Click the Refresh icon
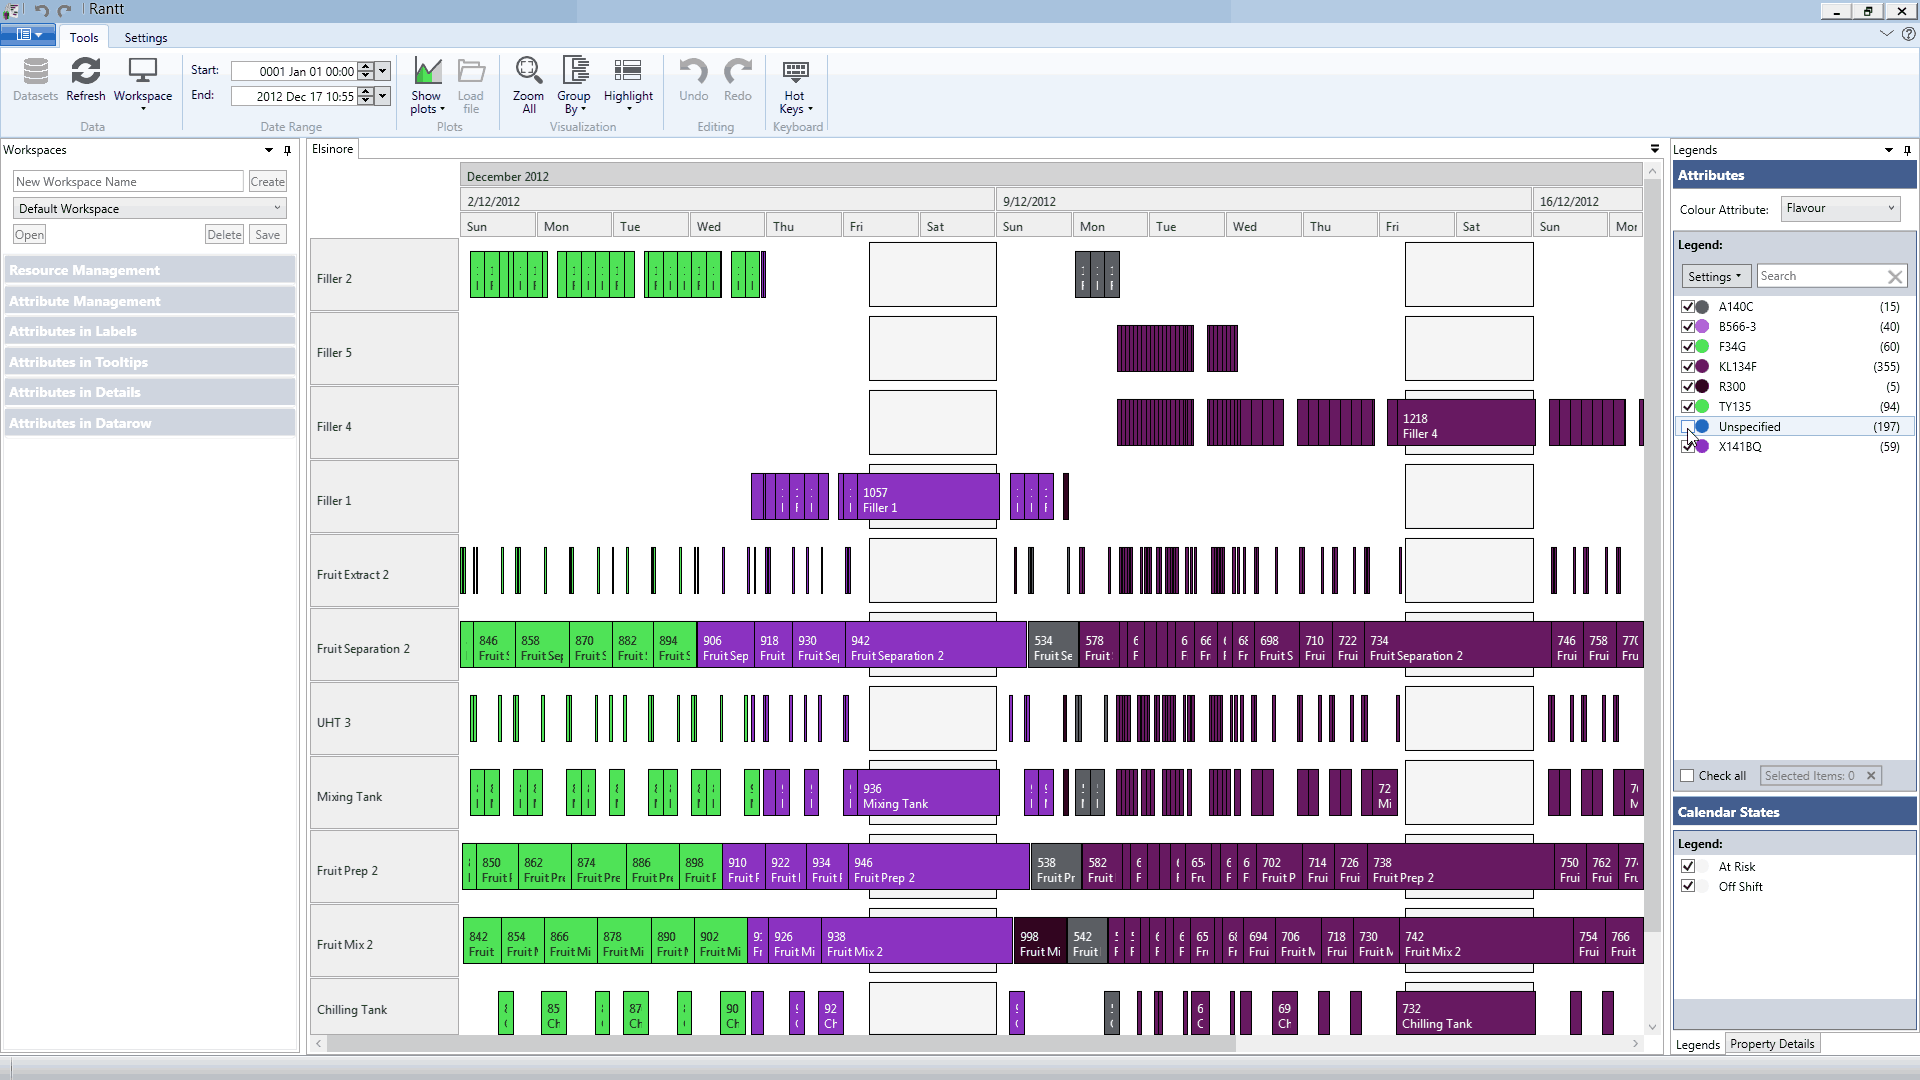Image resolution: width=1920 pixels, height=1080 pixels. coord(85,73)
